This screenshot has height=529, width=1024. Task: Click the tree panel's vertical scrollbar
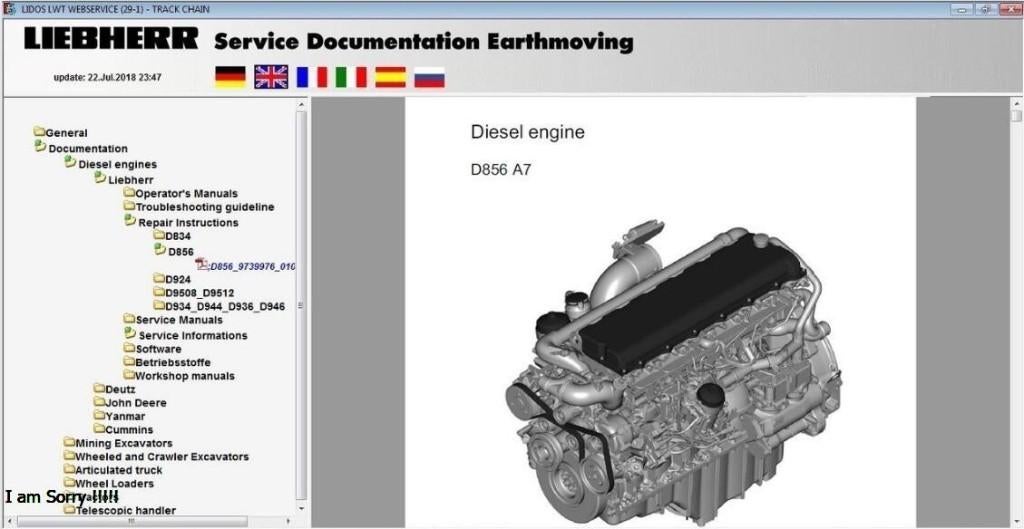(301, 300)
